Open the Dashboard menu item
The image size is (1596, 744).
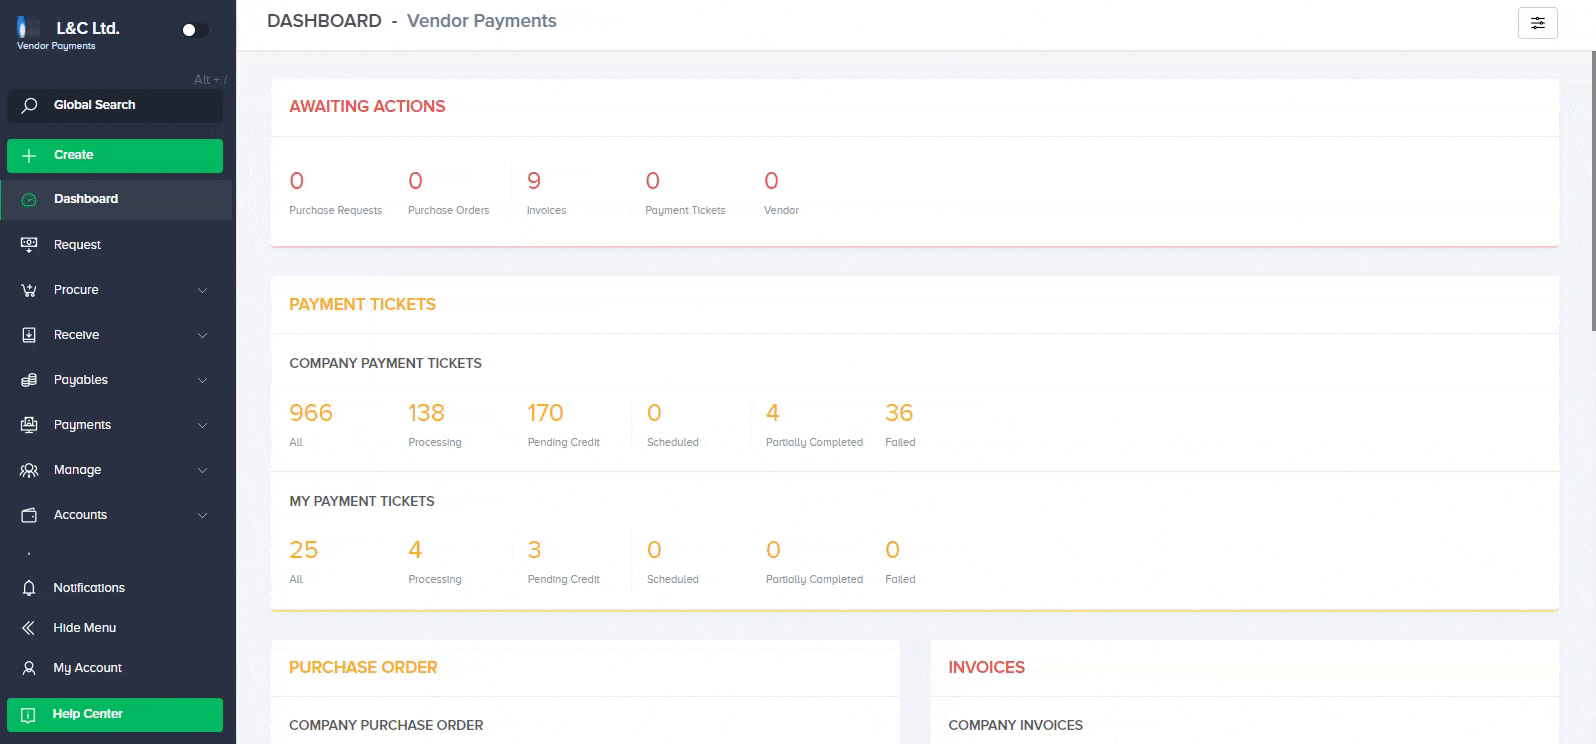(117, 199)
